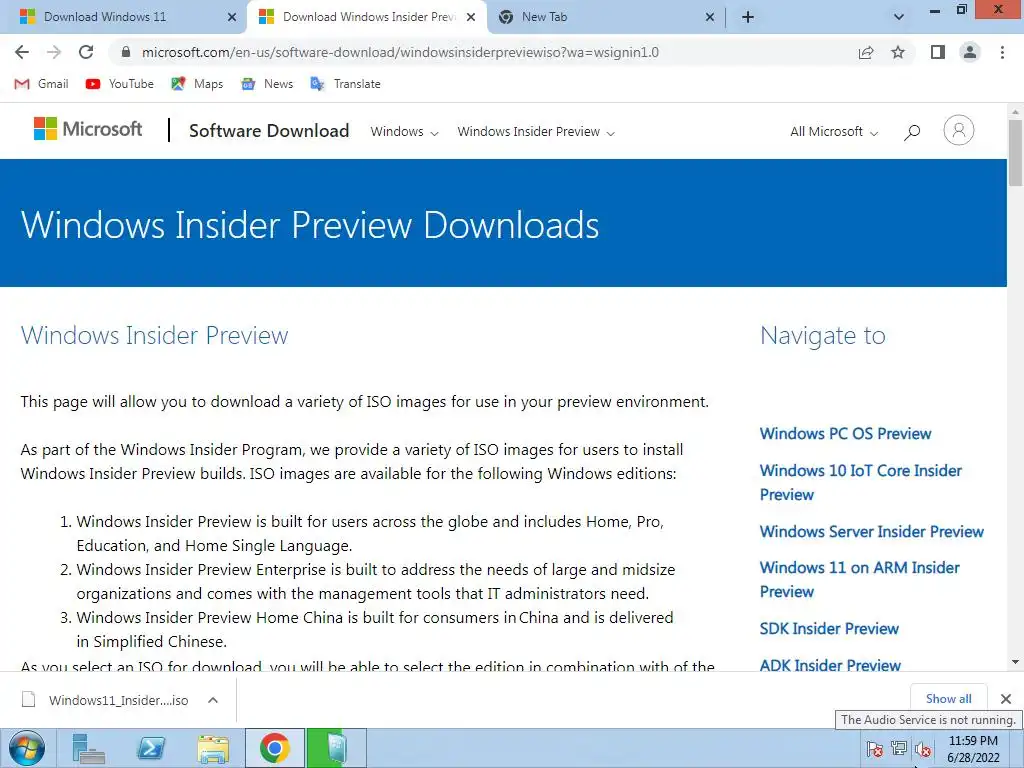Viewport: 1024px width, 768px height.
Task: Open Windows PowerShell from taskbar
Action: click(151, 748)
